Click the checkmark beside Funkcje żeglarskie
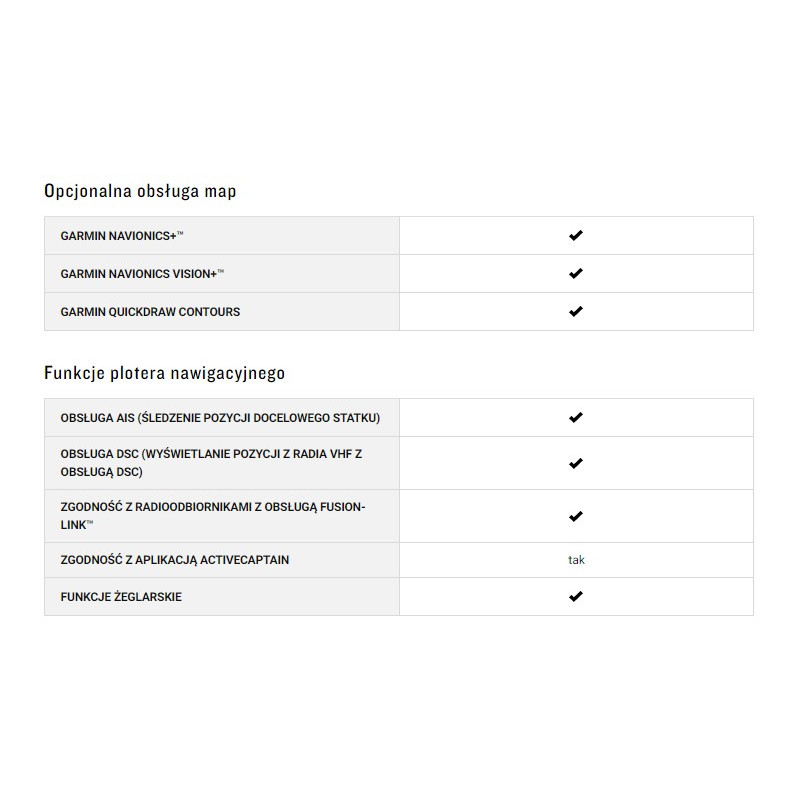This screenshot has width=800, height=800. pos(575,596)
